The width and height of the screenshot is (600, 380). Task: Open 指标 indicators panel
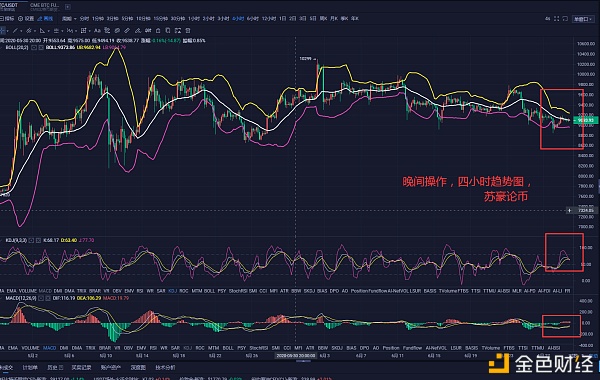(x=7, y=18)
